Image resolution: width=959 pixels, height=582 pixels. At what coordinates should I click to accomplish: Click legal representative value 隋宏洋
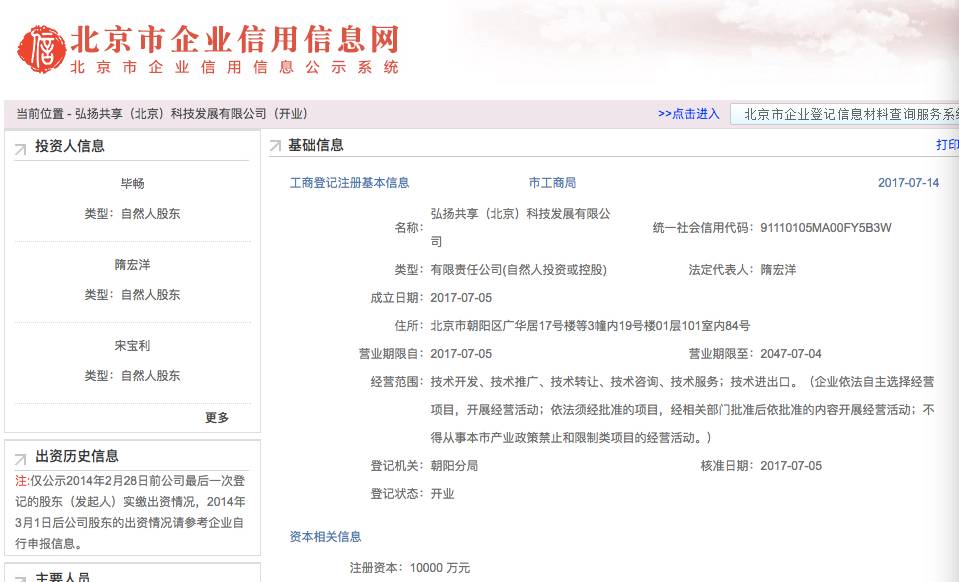[x=778, y=270]
